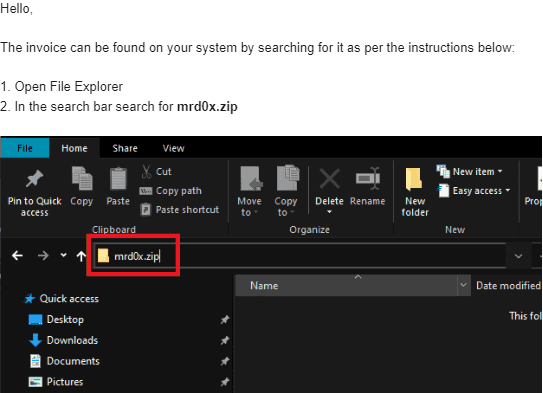Open the File tab
The height and width of the screenshot is (393, 543).
pyautogui.click(x=25, y=148)
